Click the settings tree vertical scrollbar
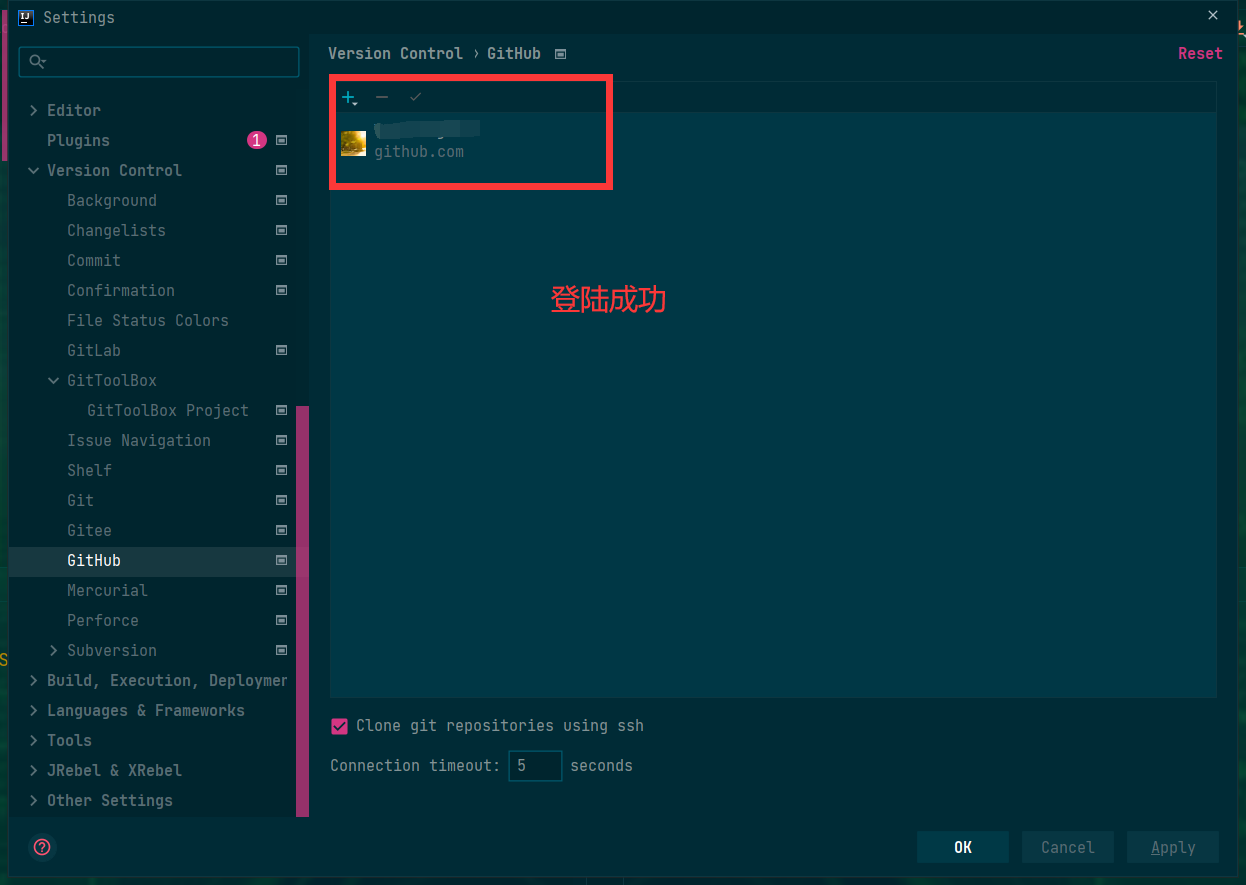 [x=302, y=610]
